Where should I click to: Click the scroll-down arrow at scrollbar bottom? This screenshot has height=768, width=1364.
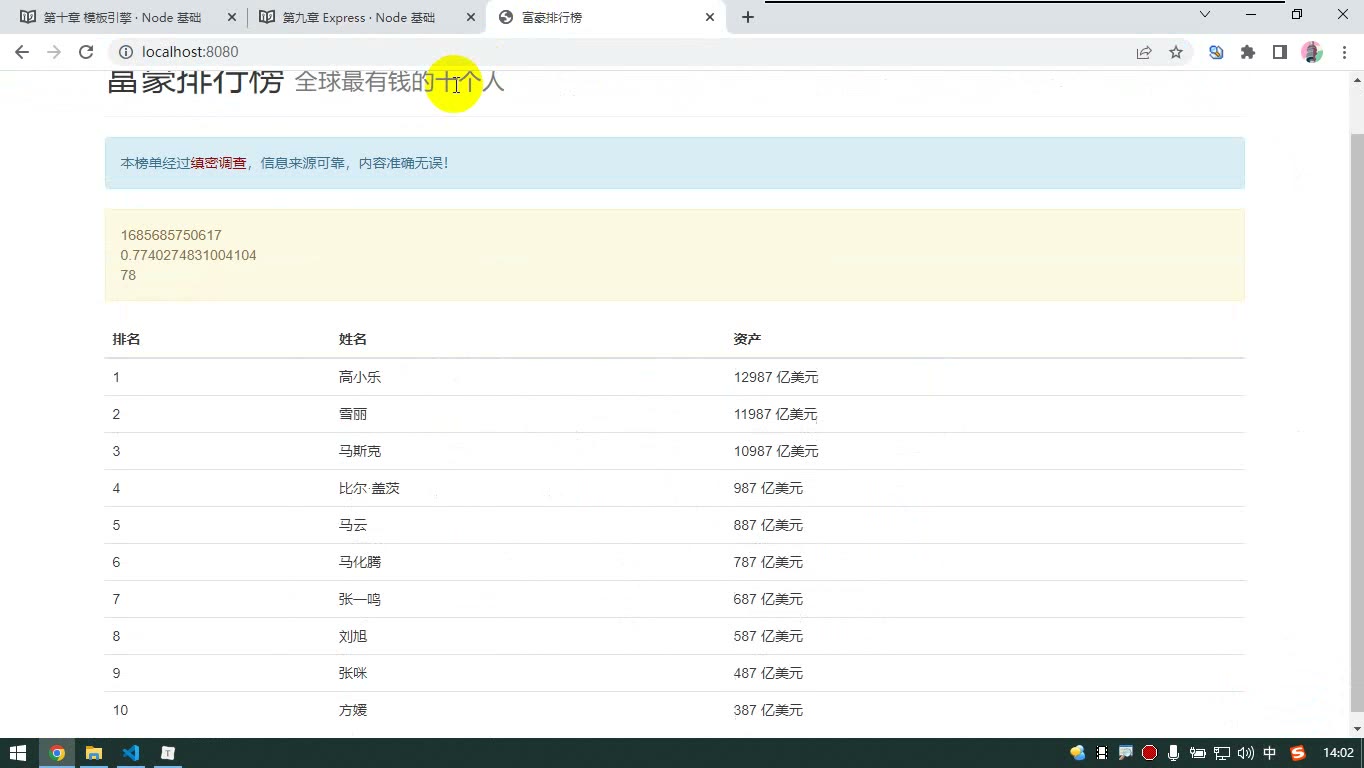[x=1357, y=730]
